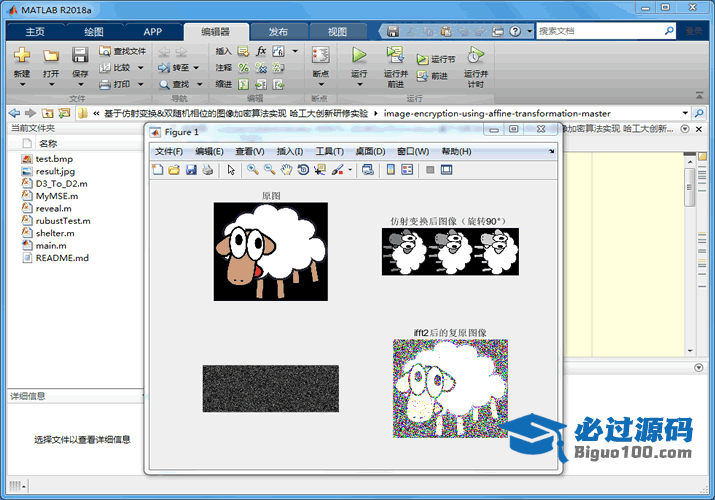Open 文件(F) menu in the Figure 1 window
This screenshot has height=500, width=715.
tap(169, 151)
